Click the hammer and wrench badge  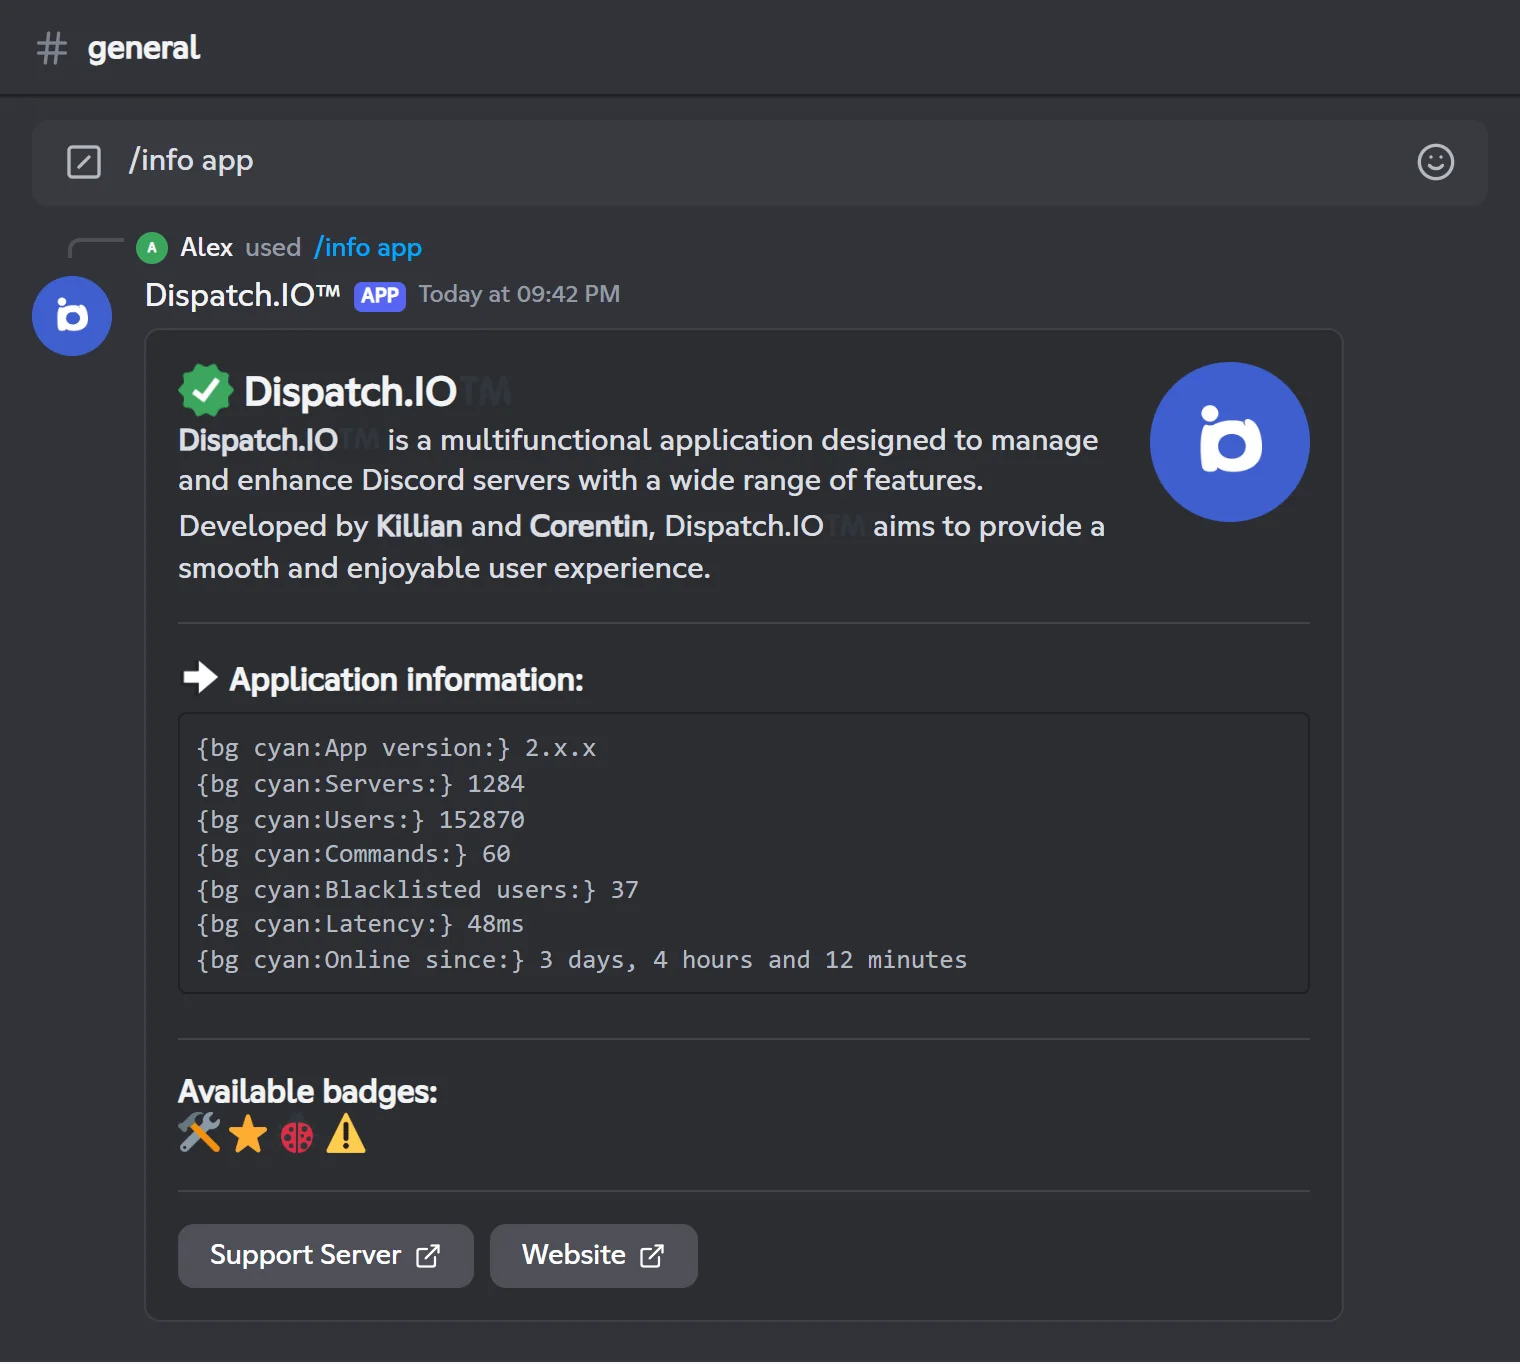click(200, 1133)
